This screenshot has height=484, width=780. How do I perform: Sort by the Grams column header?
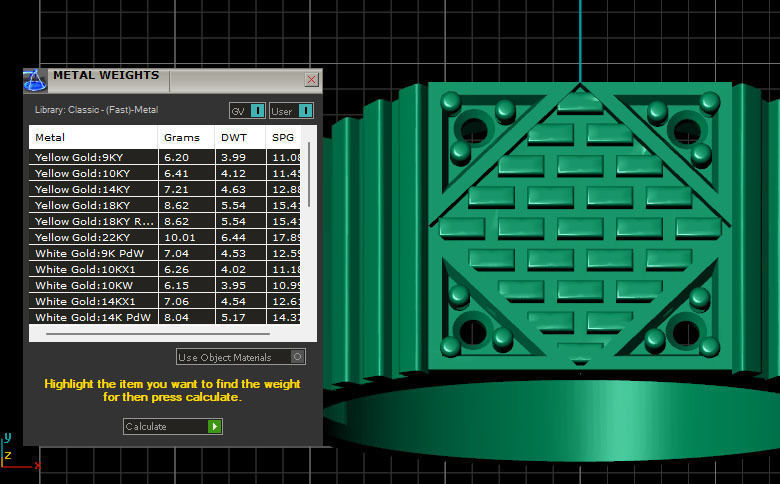(187, 138)
